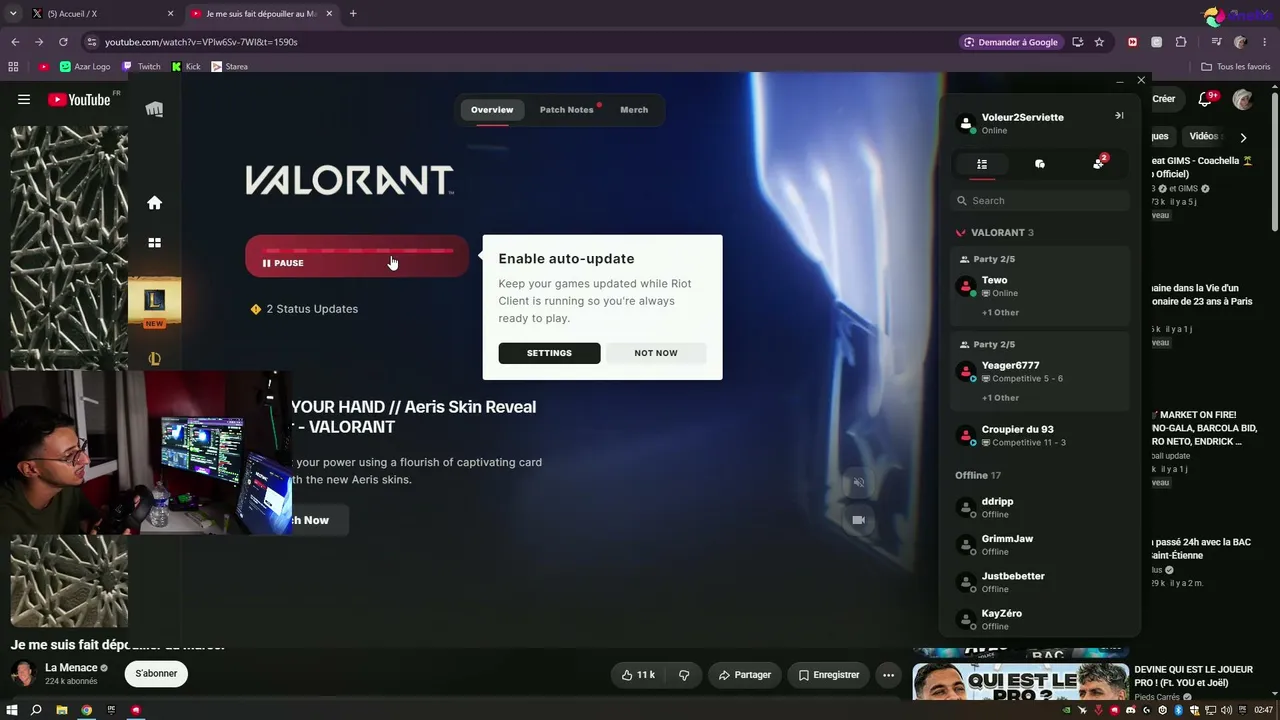
Task: Select offline friend Justbebetter
Action: [1040, 582]
